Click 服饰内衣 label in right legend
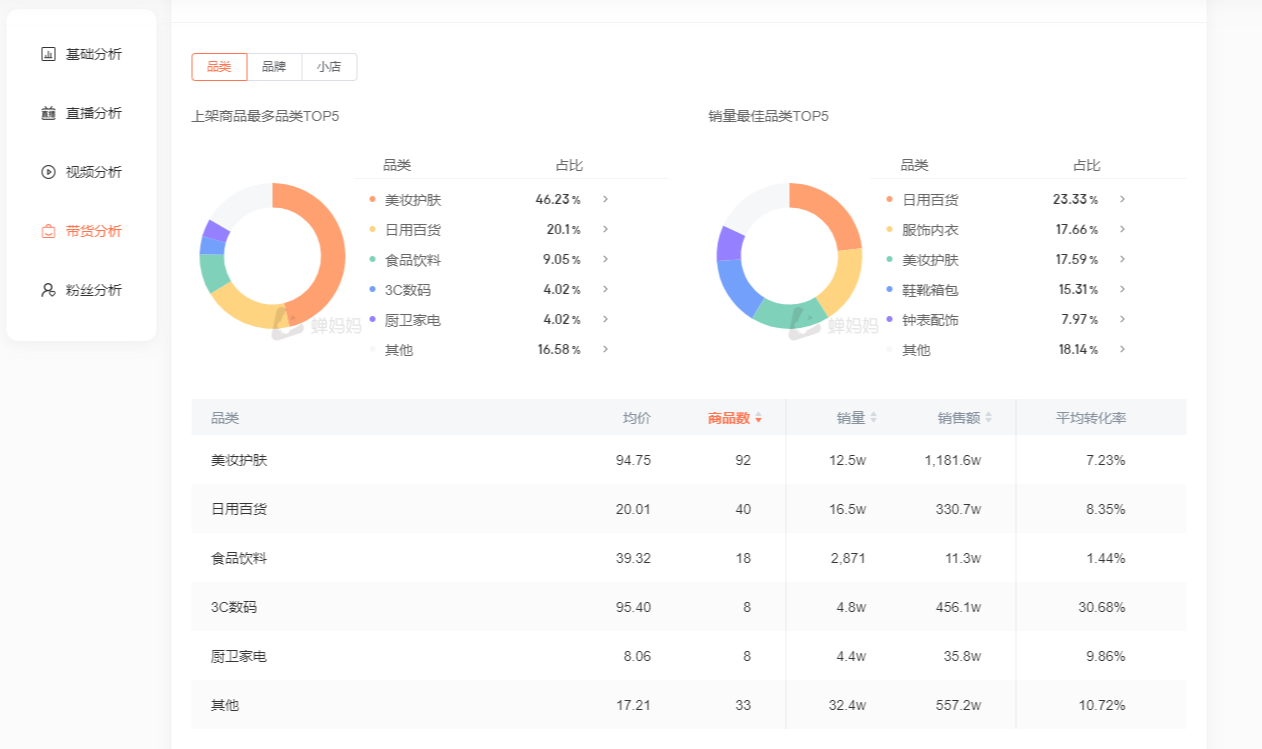Viewport: 1262px width, 749px height. (x=930, y=230)
